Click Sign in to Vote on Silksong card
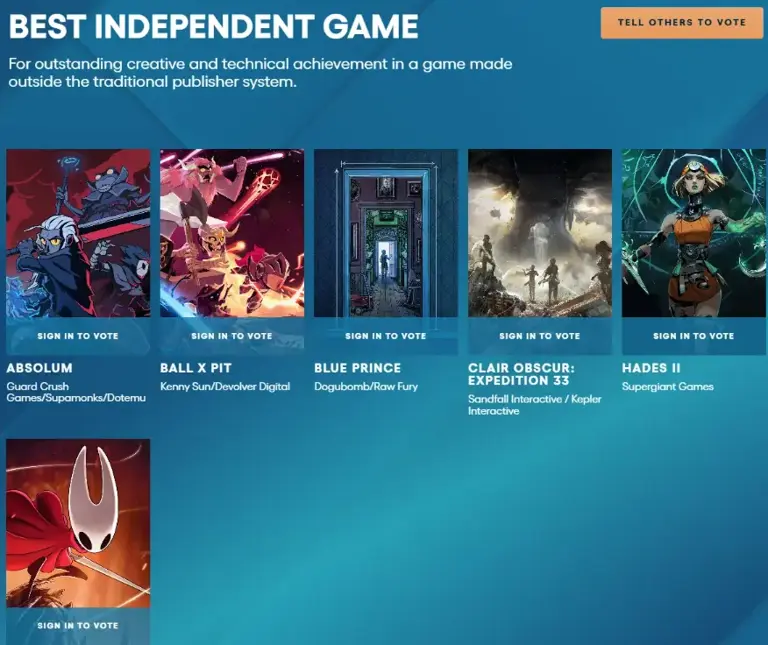The image size is (768, 645). [x=78, y=626]
